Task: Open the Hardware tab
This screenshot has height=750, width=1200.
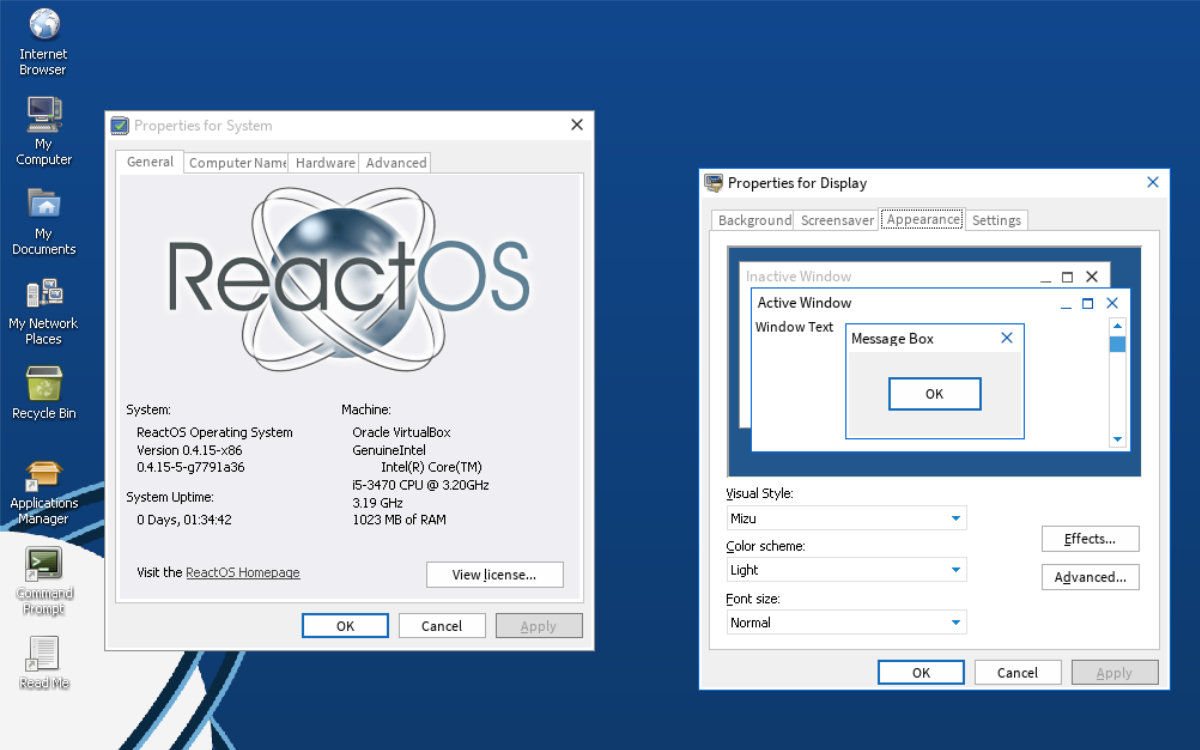Action: click(325, 162)
